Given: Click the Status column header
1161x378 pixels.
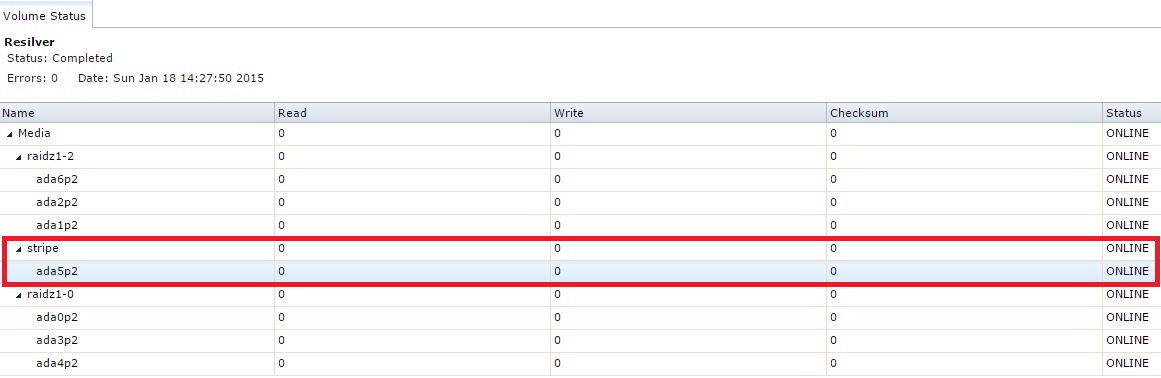Looking at the screenshot, I should tap(1131, 113).
